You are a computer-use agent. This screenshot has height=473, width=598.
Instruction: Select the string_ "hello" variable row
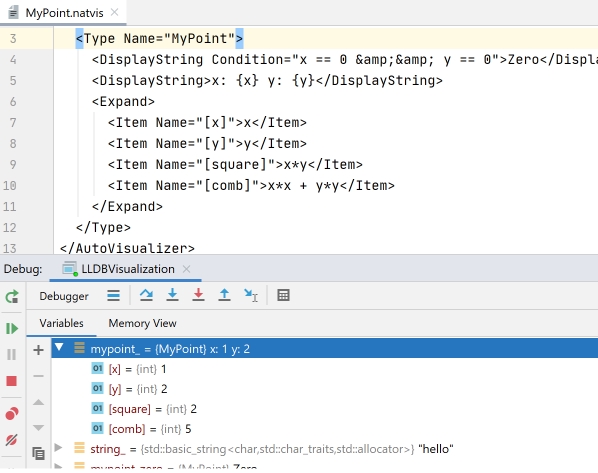coord(325,449)
